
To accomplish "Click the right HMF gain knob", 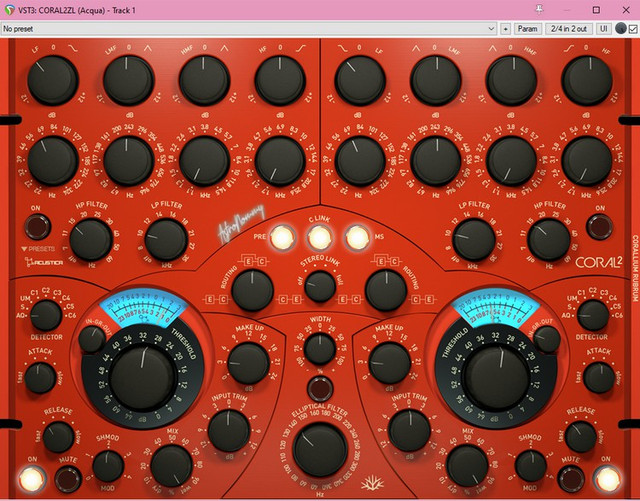I will pos(511,80).
